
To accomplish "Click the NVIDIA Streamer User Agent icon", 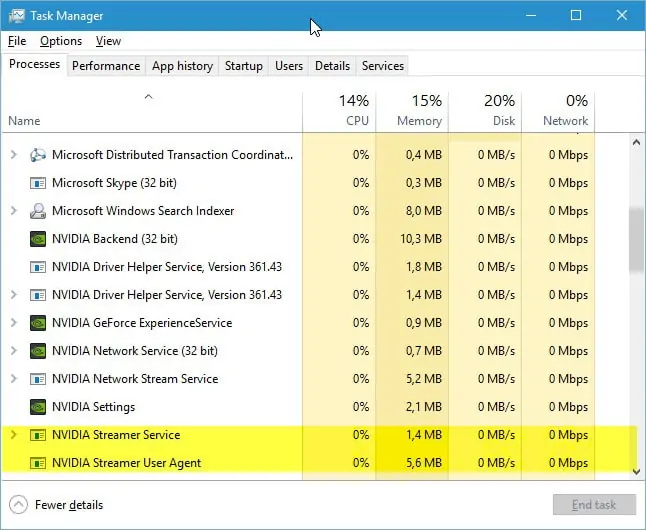I will (x=37, y=463).
